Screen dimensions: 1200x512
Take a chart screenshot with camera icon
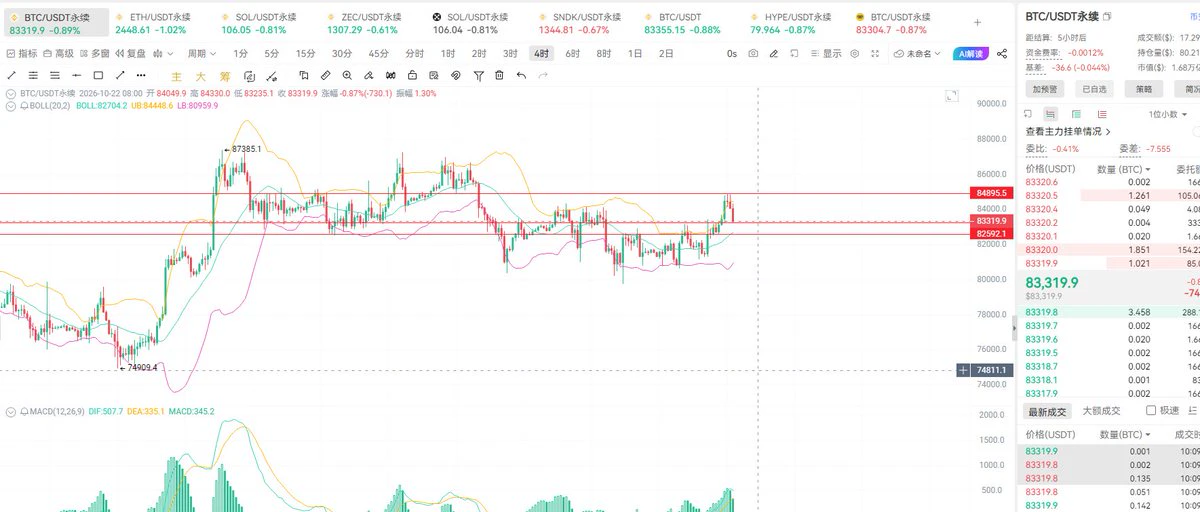(x=753, y=54)
